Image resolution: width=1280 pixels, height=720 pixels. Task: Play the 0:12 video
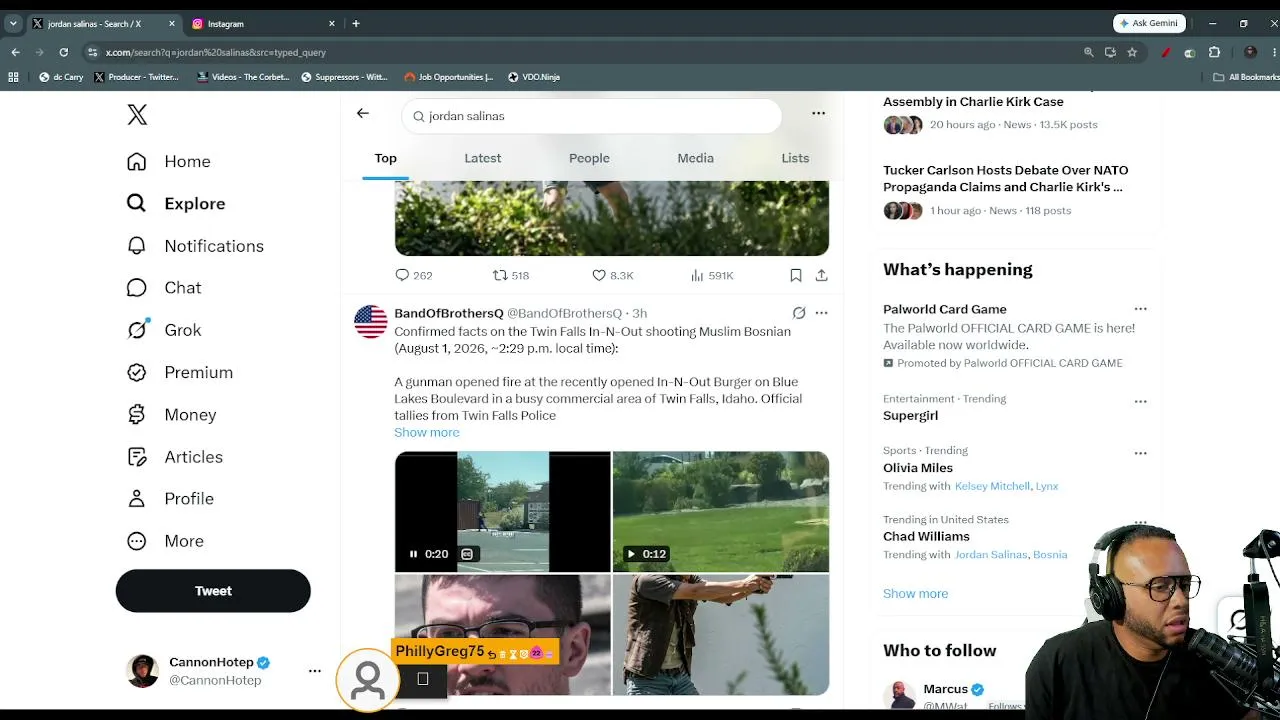(x=631, y=554)
